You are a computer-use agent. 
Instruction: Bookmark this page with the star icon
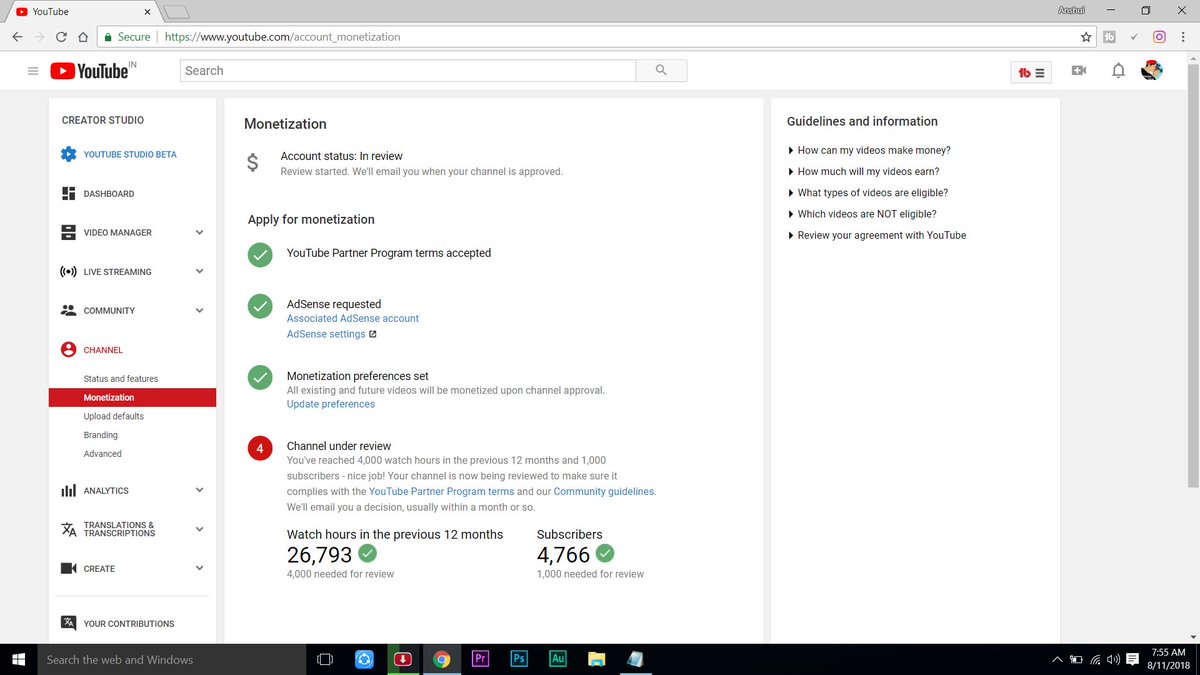pos(1086,37)
